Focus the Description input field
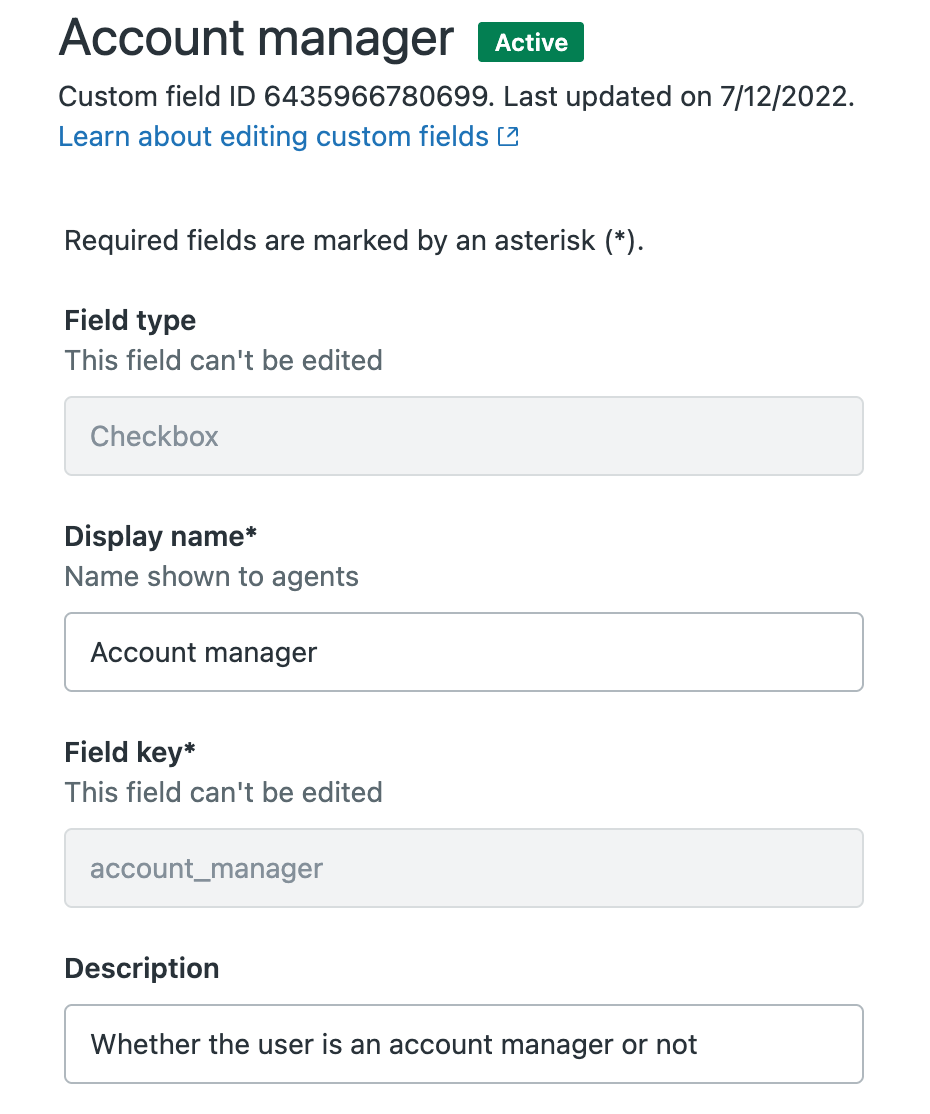The width and height of the screenshot is (930, 1114). [464, 1044]
